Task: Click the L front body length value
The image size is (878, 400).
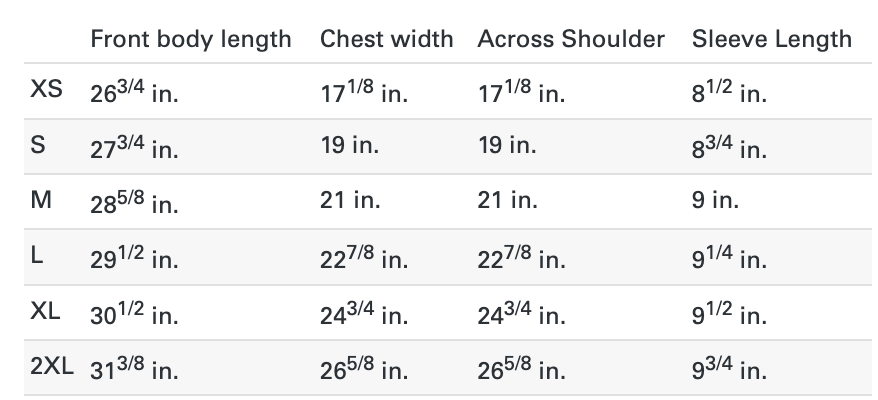Action: (x=134, y=257)
